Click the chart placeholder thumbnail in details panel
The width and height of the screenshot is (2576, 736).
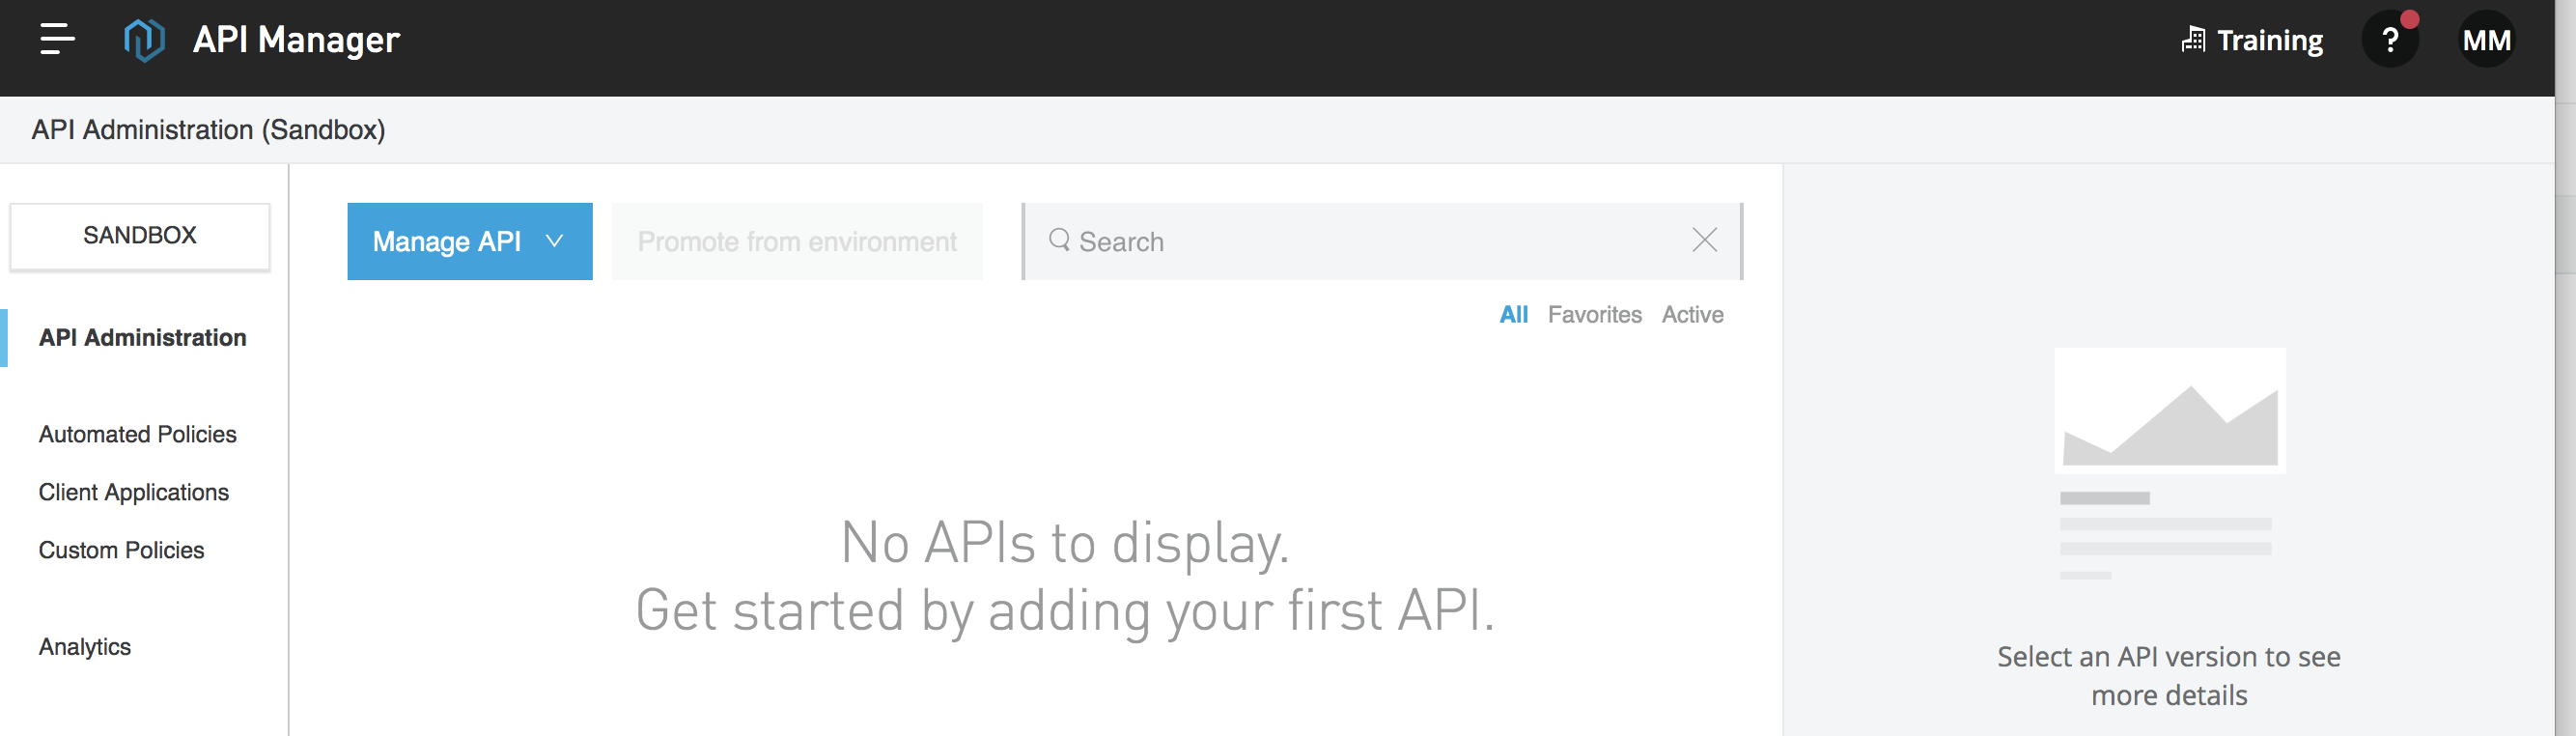pyautogui.click(x=2170, y=411)
